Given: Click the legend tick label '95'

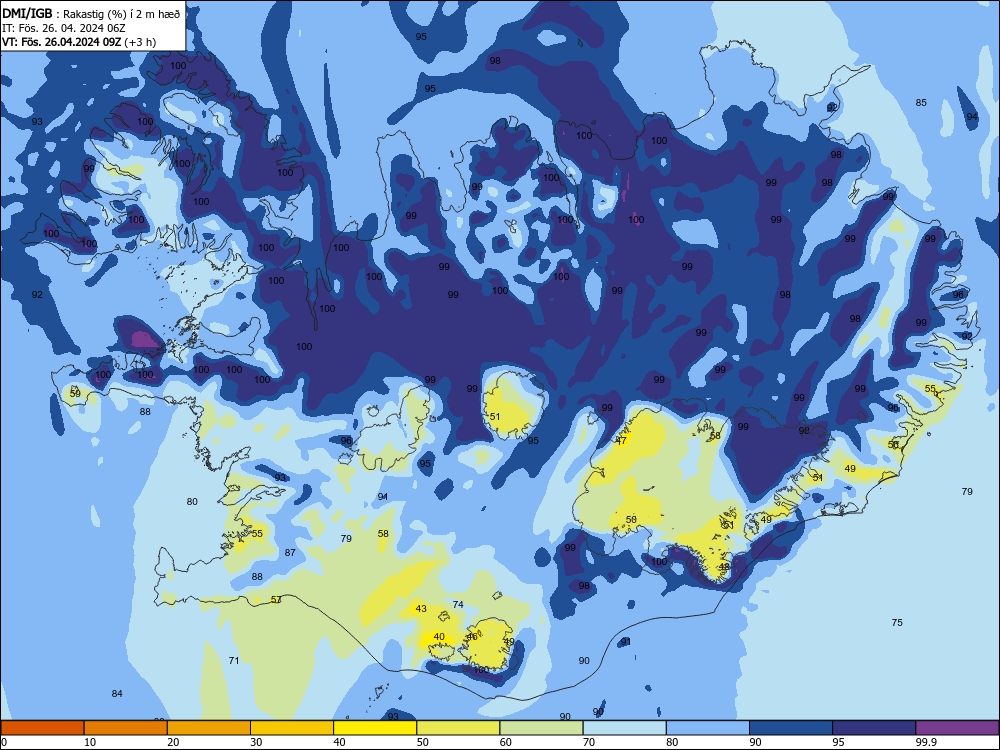Looking at the screenshot, I should coord(838,742).
